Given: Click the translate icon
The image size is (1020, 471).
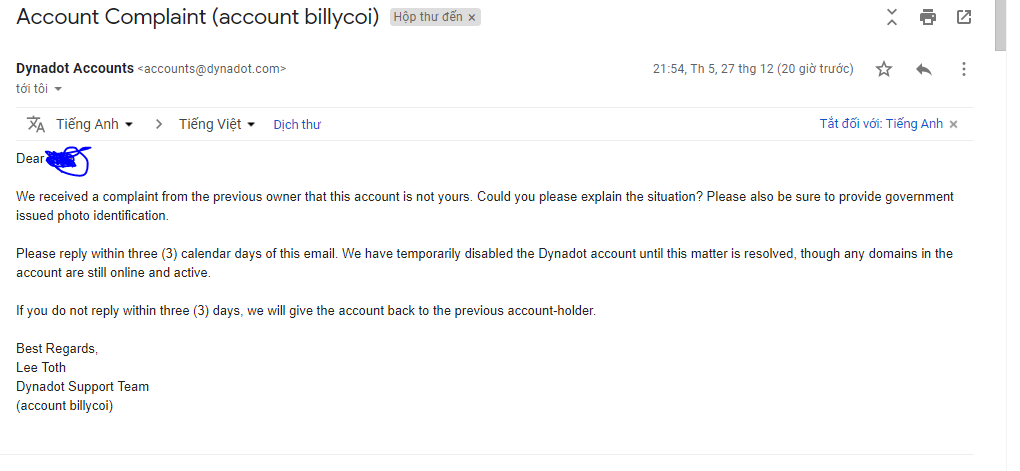Looking at the screenshot, I should 36,124.
